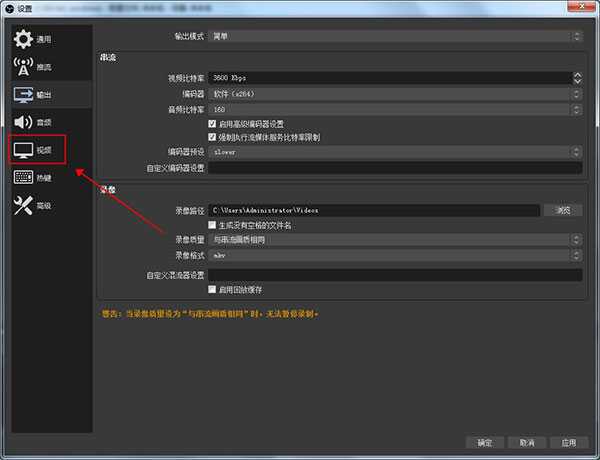The height and width of the screenshot is (460, 600).
Task: Expand the 录像格式 mkv dropdown
Action: (395, 255)
